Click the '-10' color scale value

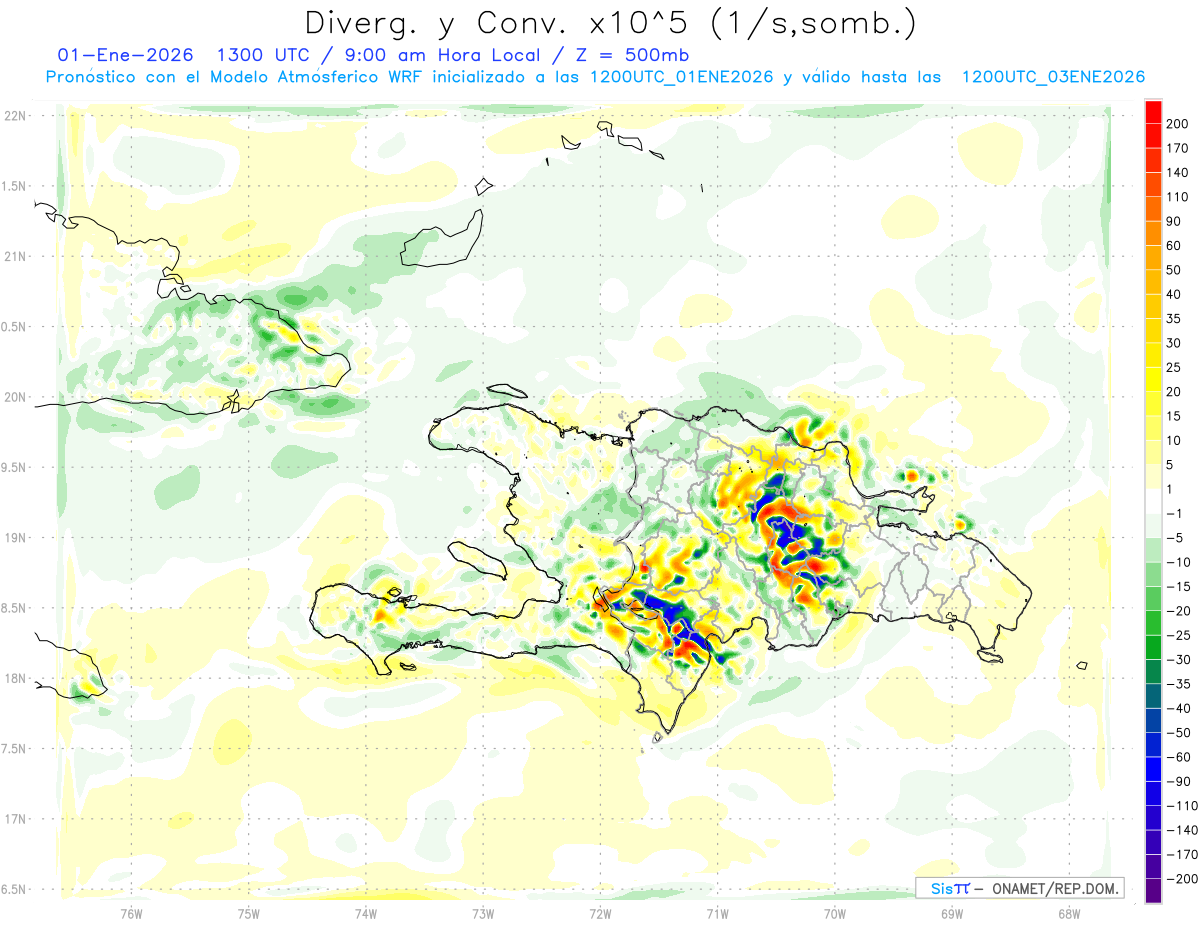pos(1178,562)
